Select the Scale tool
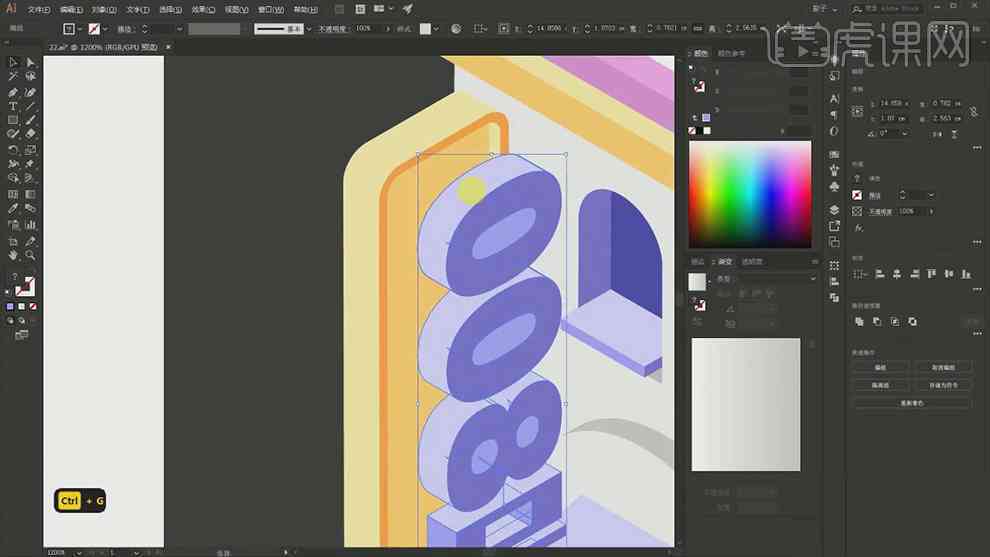 (x=30, y=150)
